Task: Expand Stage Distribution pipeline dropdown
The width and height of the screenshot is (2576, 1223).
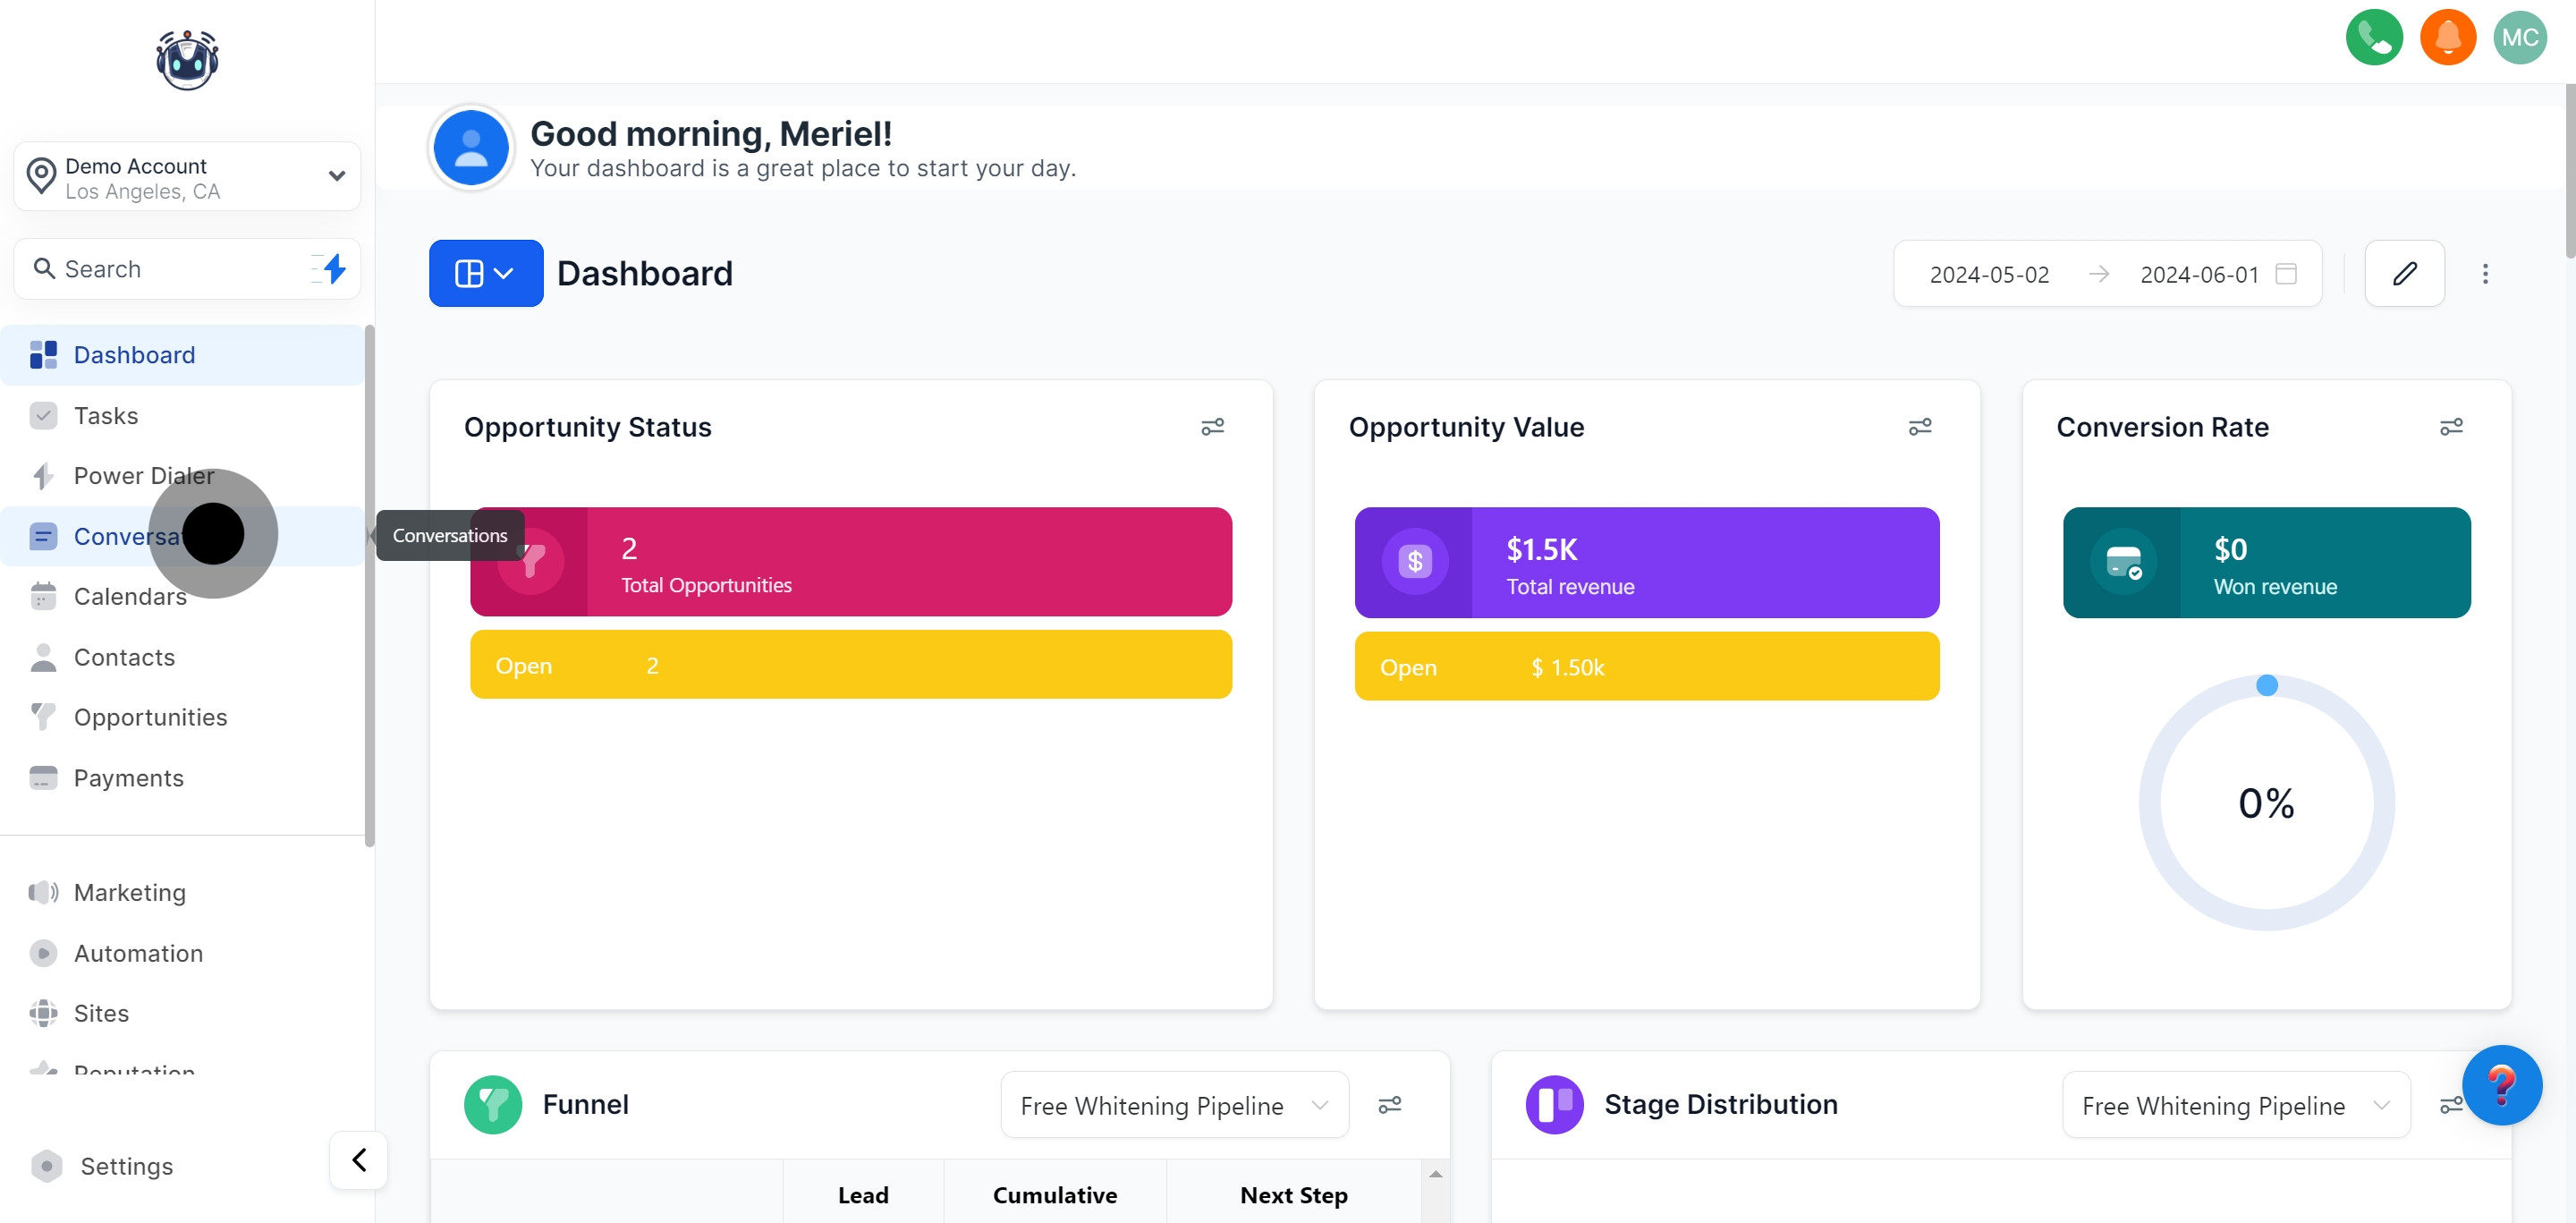Action: coord(2235,1105)
